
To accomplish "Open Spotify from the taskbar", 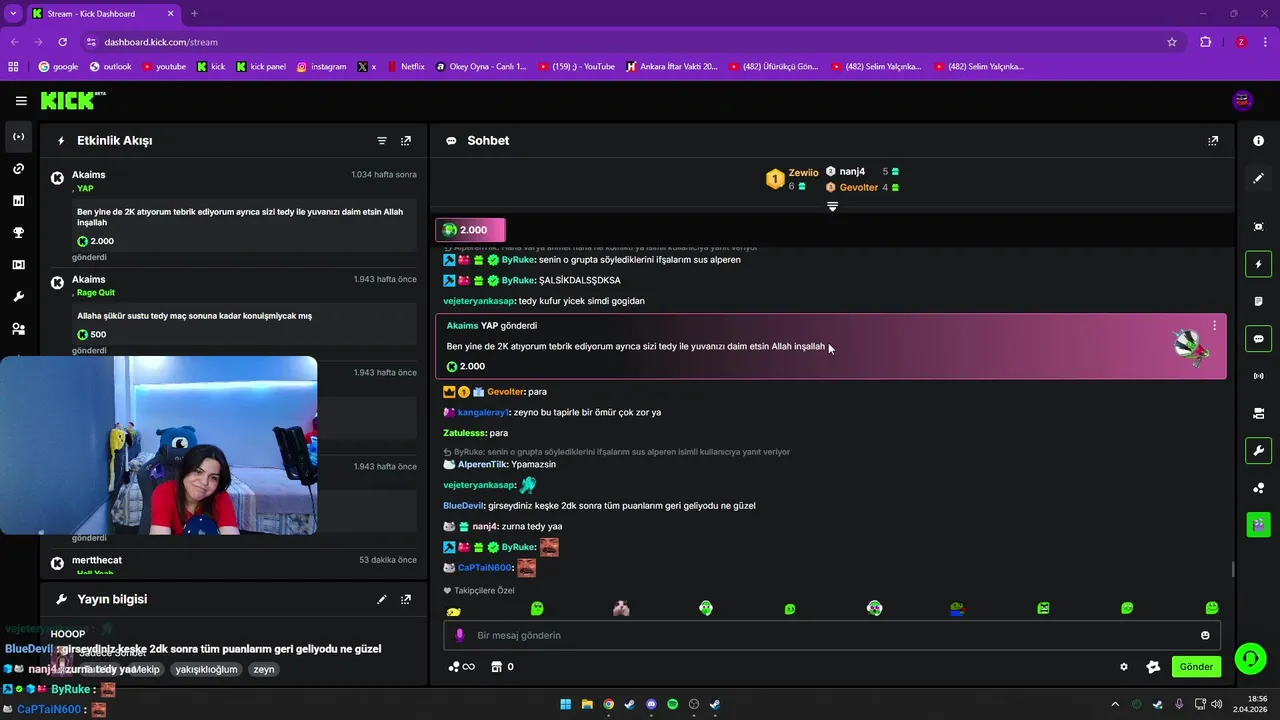I will [672, 704].
